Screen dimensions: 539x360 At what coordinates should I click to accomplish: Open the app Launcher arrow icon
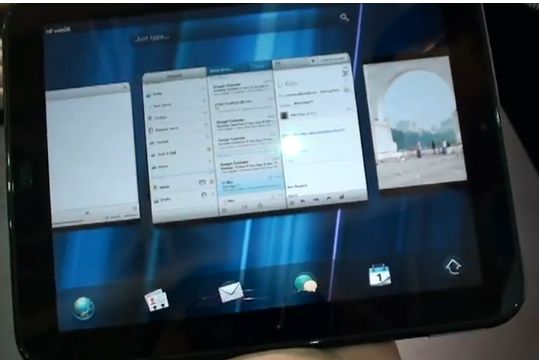(453, 267)
